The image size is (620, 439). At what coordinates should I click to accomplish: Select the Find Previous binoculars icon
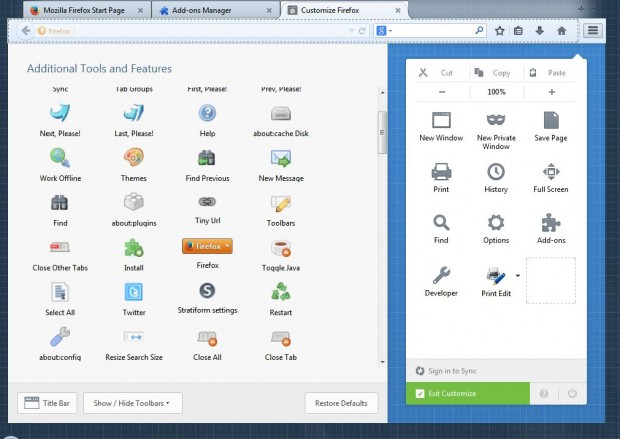207,158
